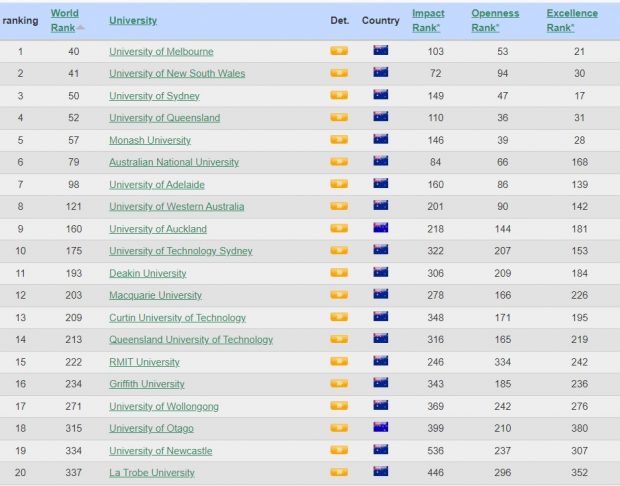Viewport: 620px width, 486px height.
Task: Select World Rank value 337
Action: coord(74,473)
